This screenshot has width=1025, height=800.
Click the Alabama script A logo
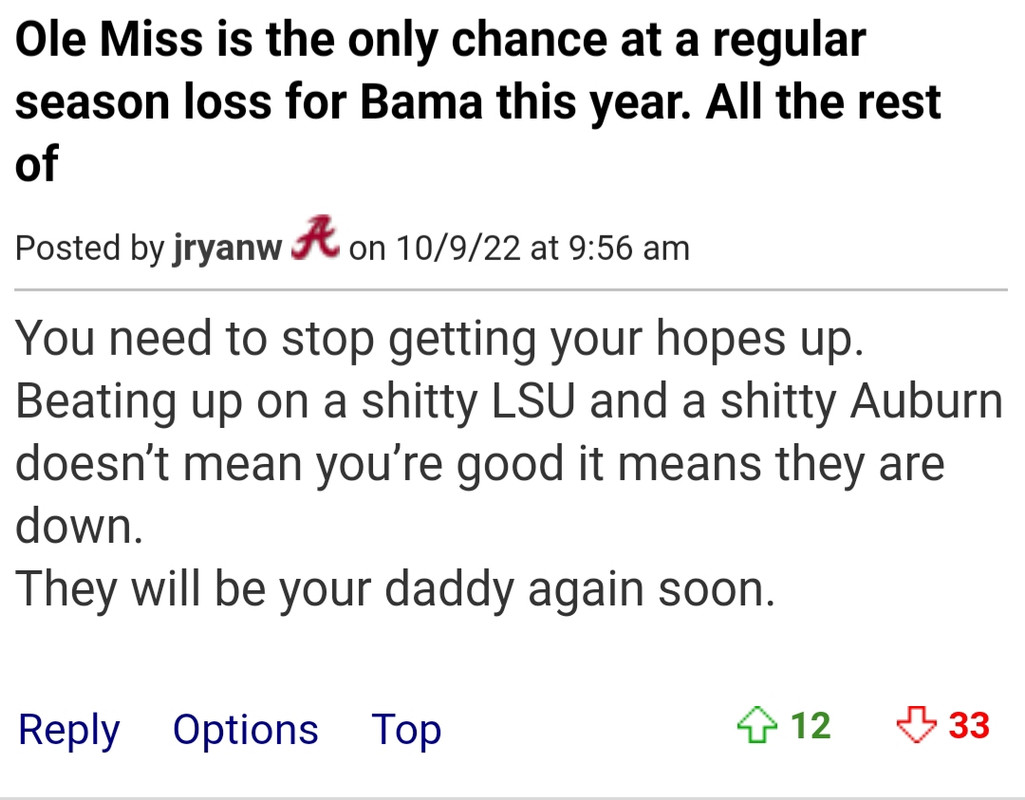315,238
